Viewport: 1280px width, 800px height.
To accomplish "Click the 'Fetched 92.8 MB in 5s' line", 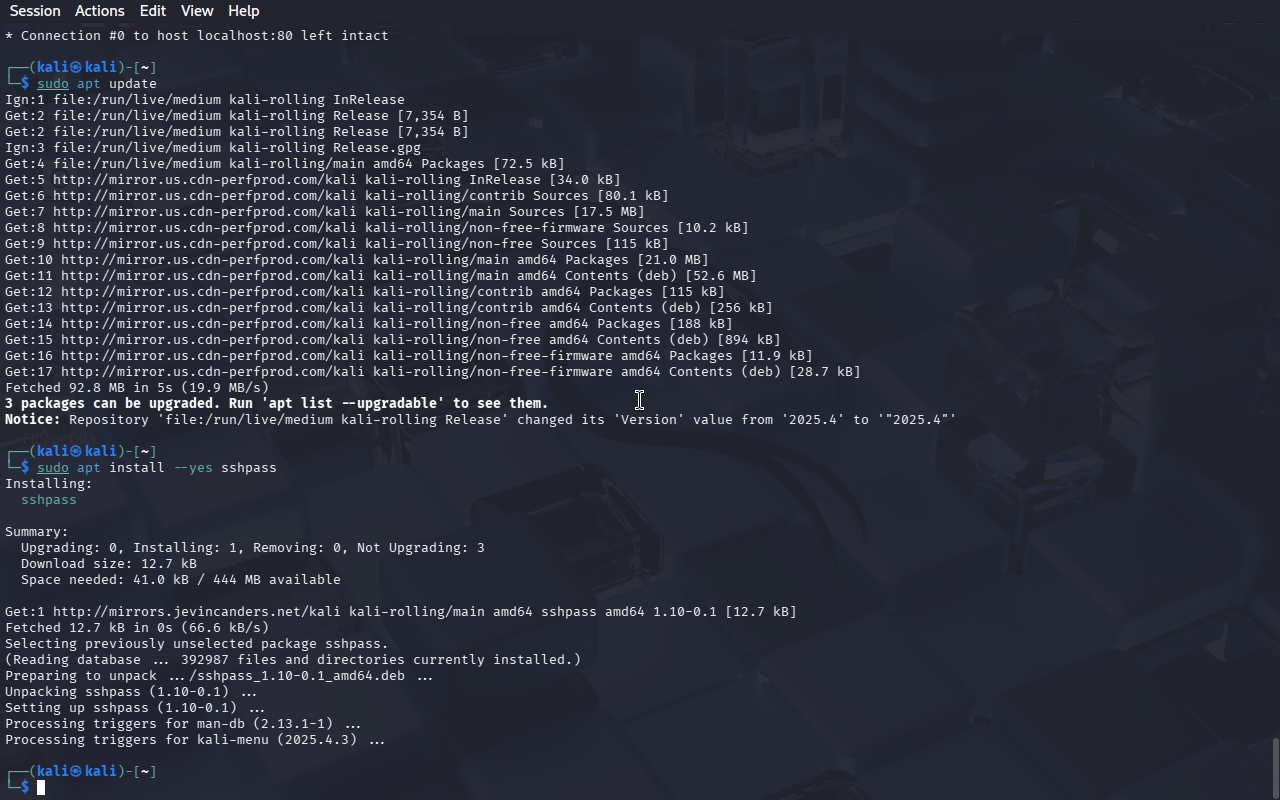I will click(x=137, y=388).
